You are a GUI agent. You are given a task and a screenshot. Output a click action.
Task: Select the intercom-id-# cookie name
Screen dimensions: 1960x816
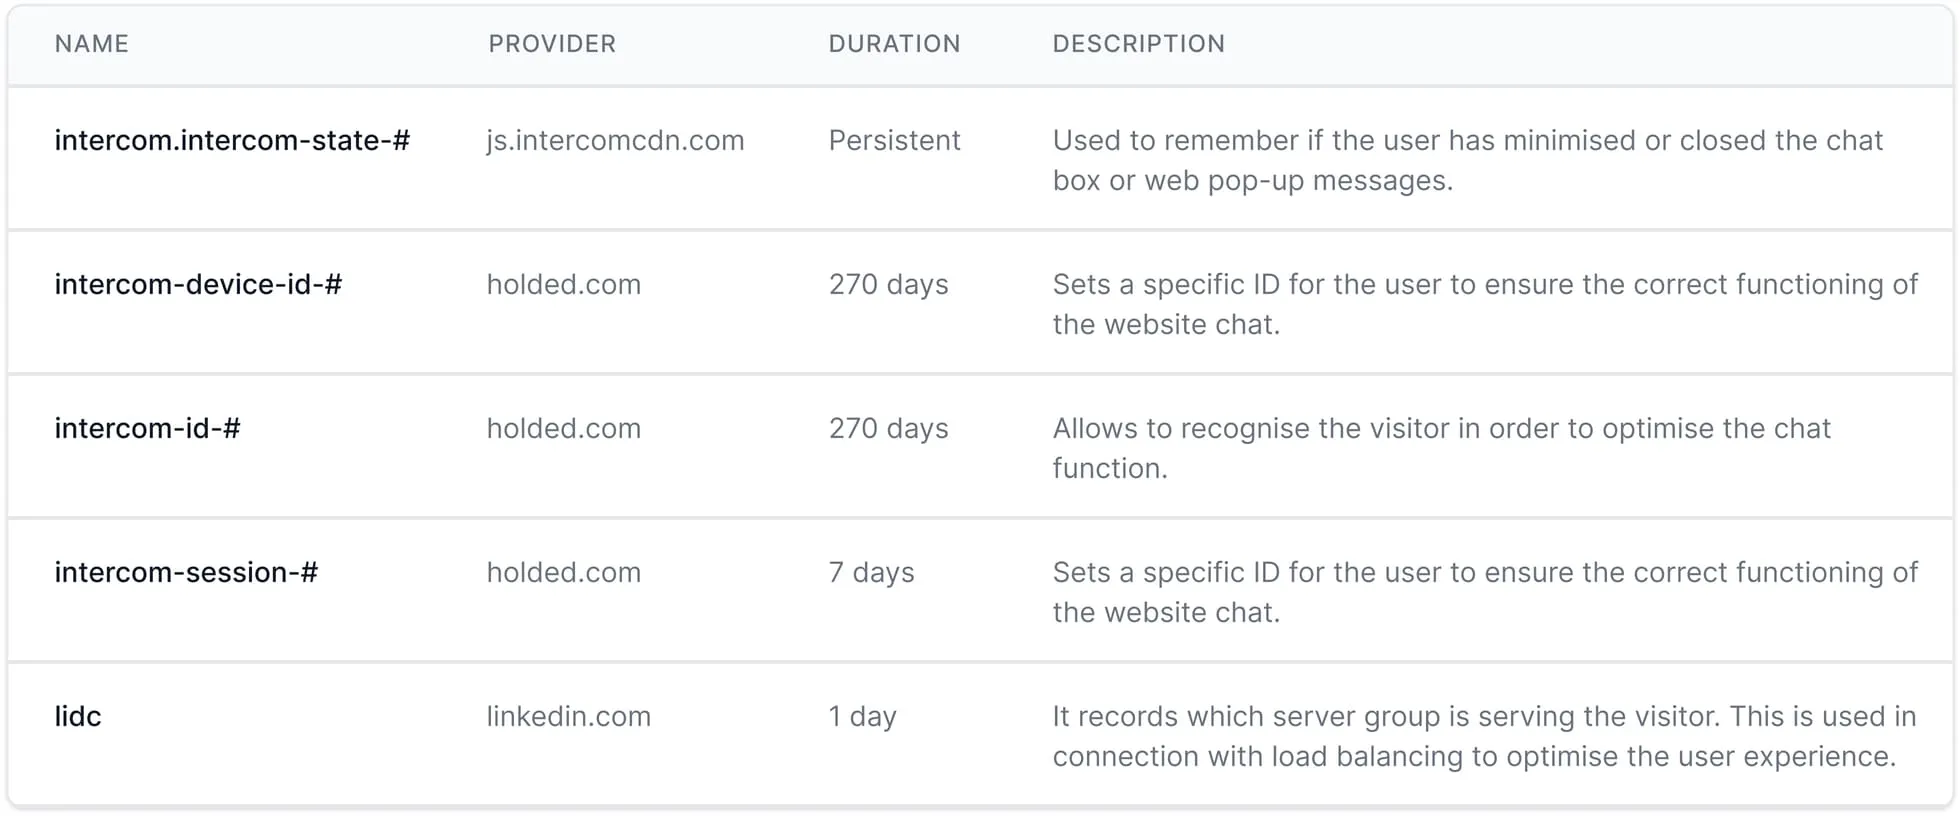(x=147, y=428)
